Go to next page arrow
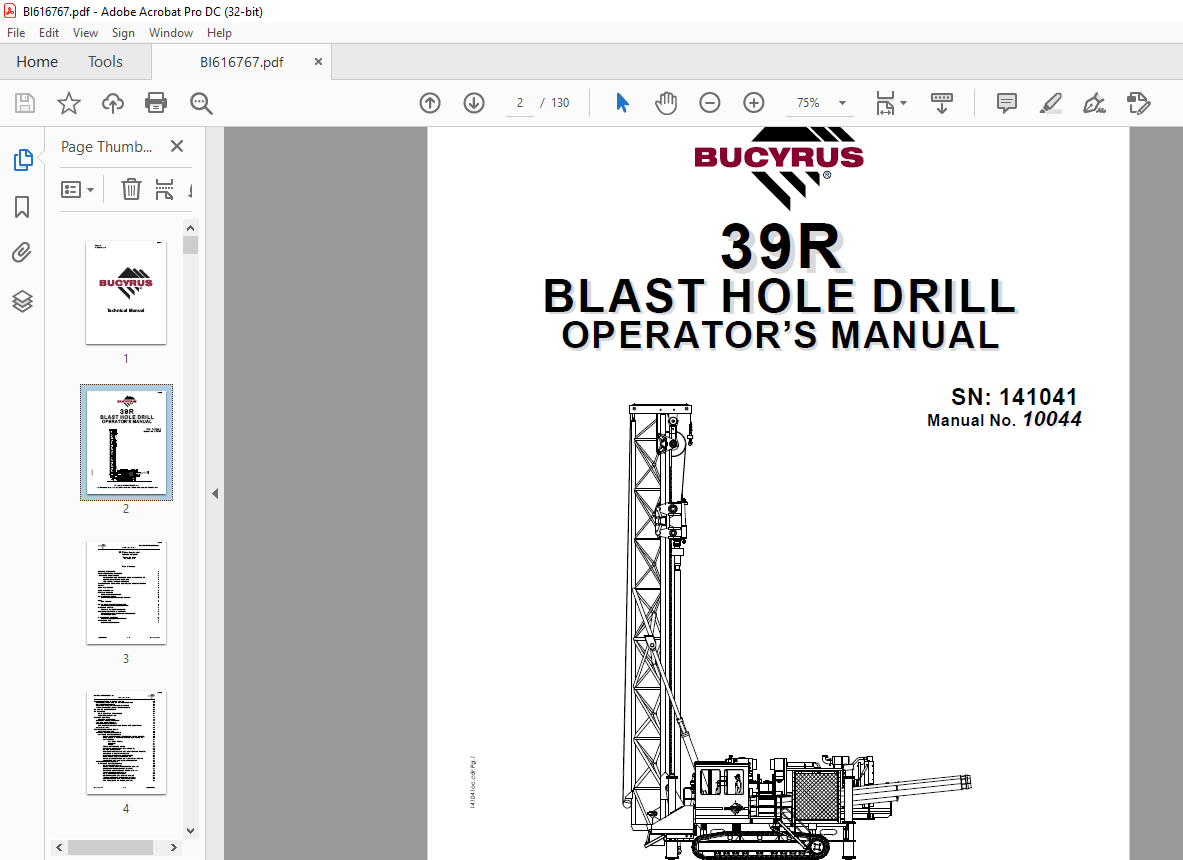The image size is (1183, 860). point(474,103)
